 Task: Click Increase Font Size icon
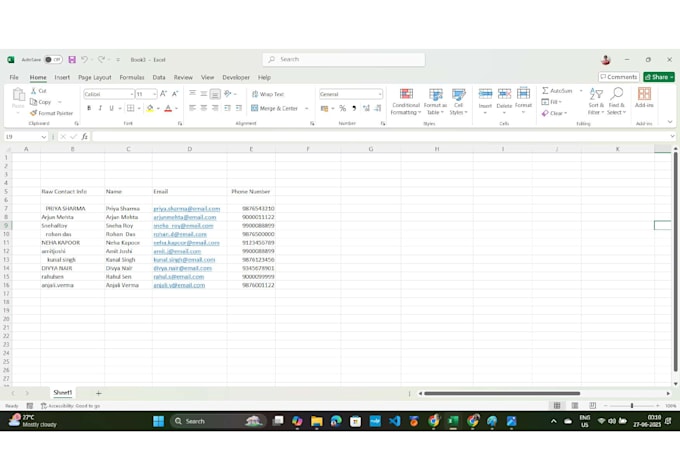163,94
